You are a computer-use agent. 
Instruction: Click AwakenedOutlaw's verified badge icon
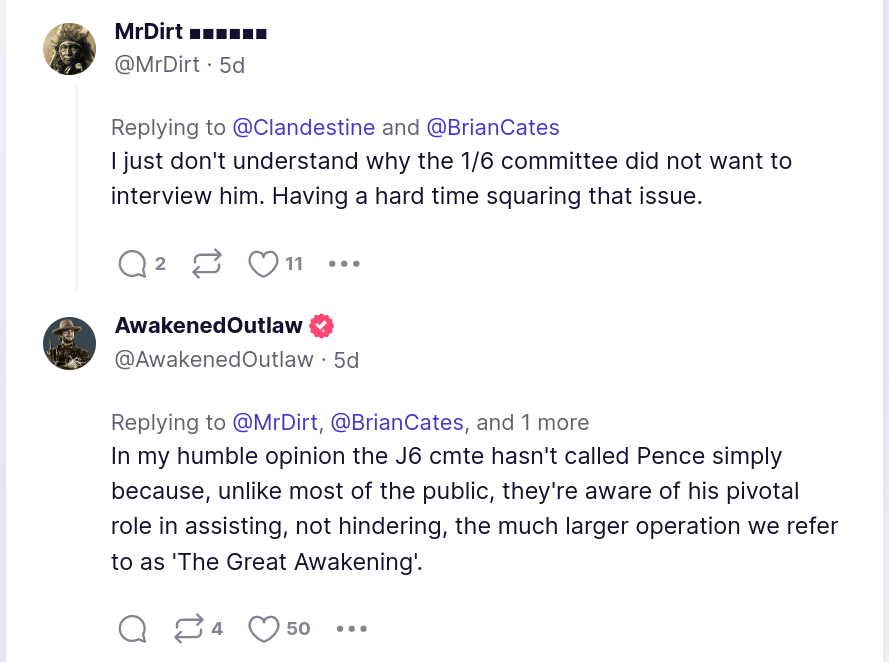pos(321,326)
